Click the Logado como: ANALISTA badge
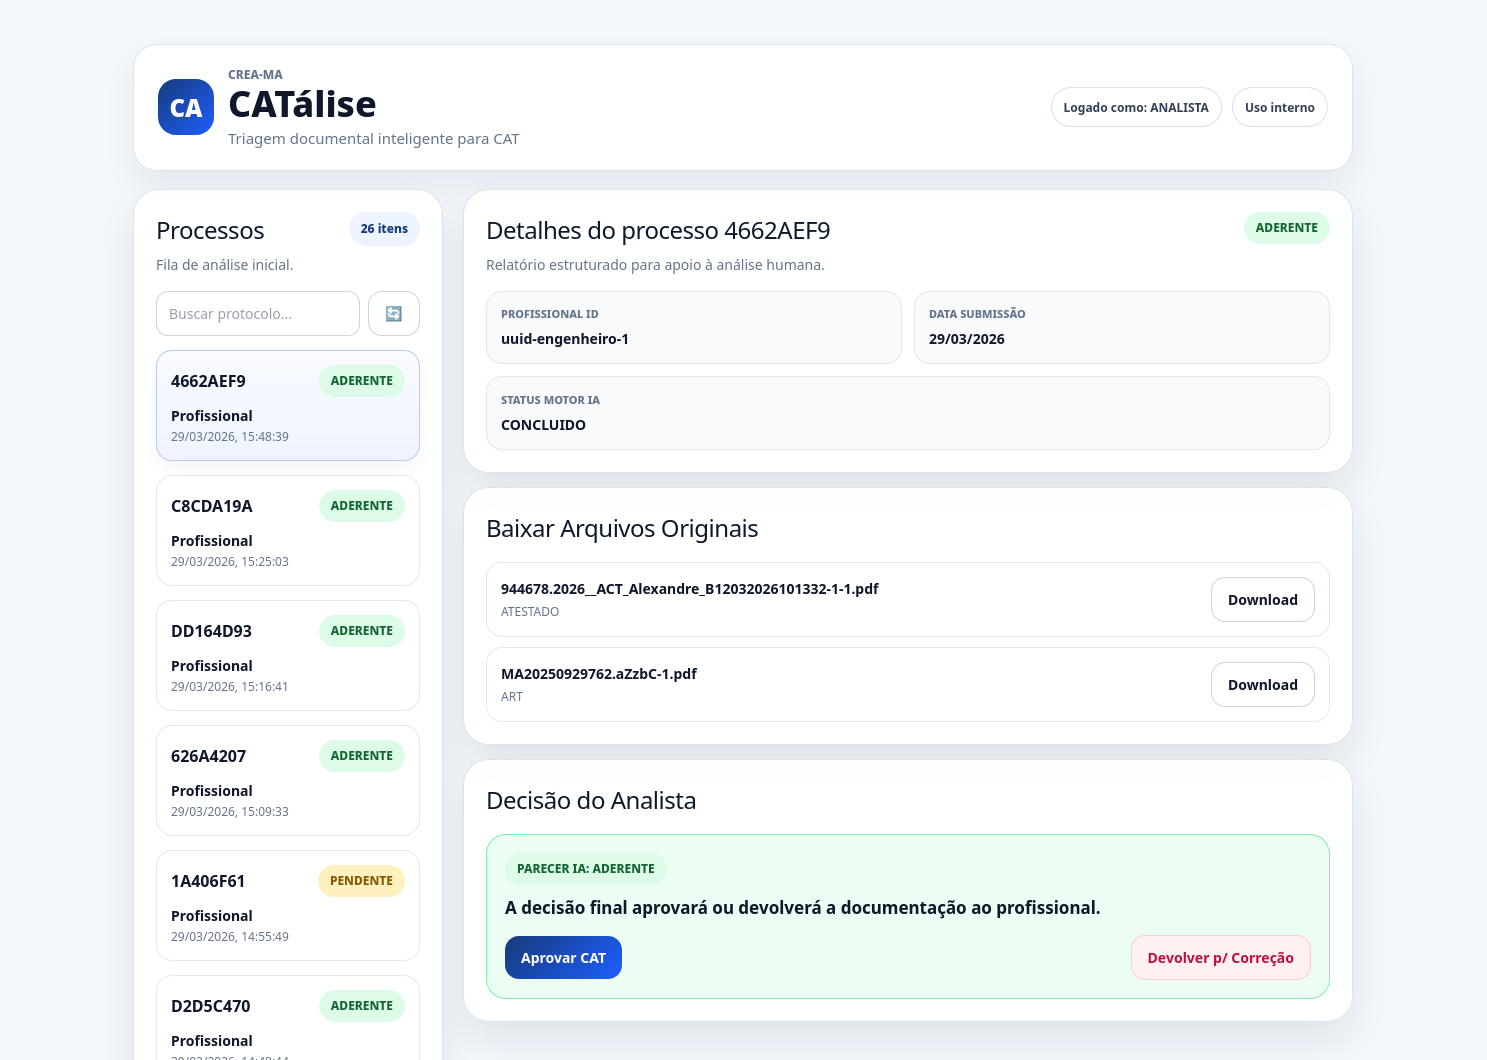Viewport: 1487px width, 1060px height. click(x=1135, y=108)
